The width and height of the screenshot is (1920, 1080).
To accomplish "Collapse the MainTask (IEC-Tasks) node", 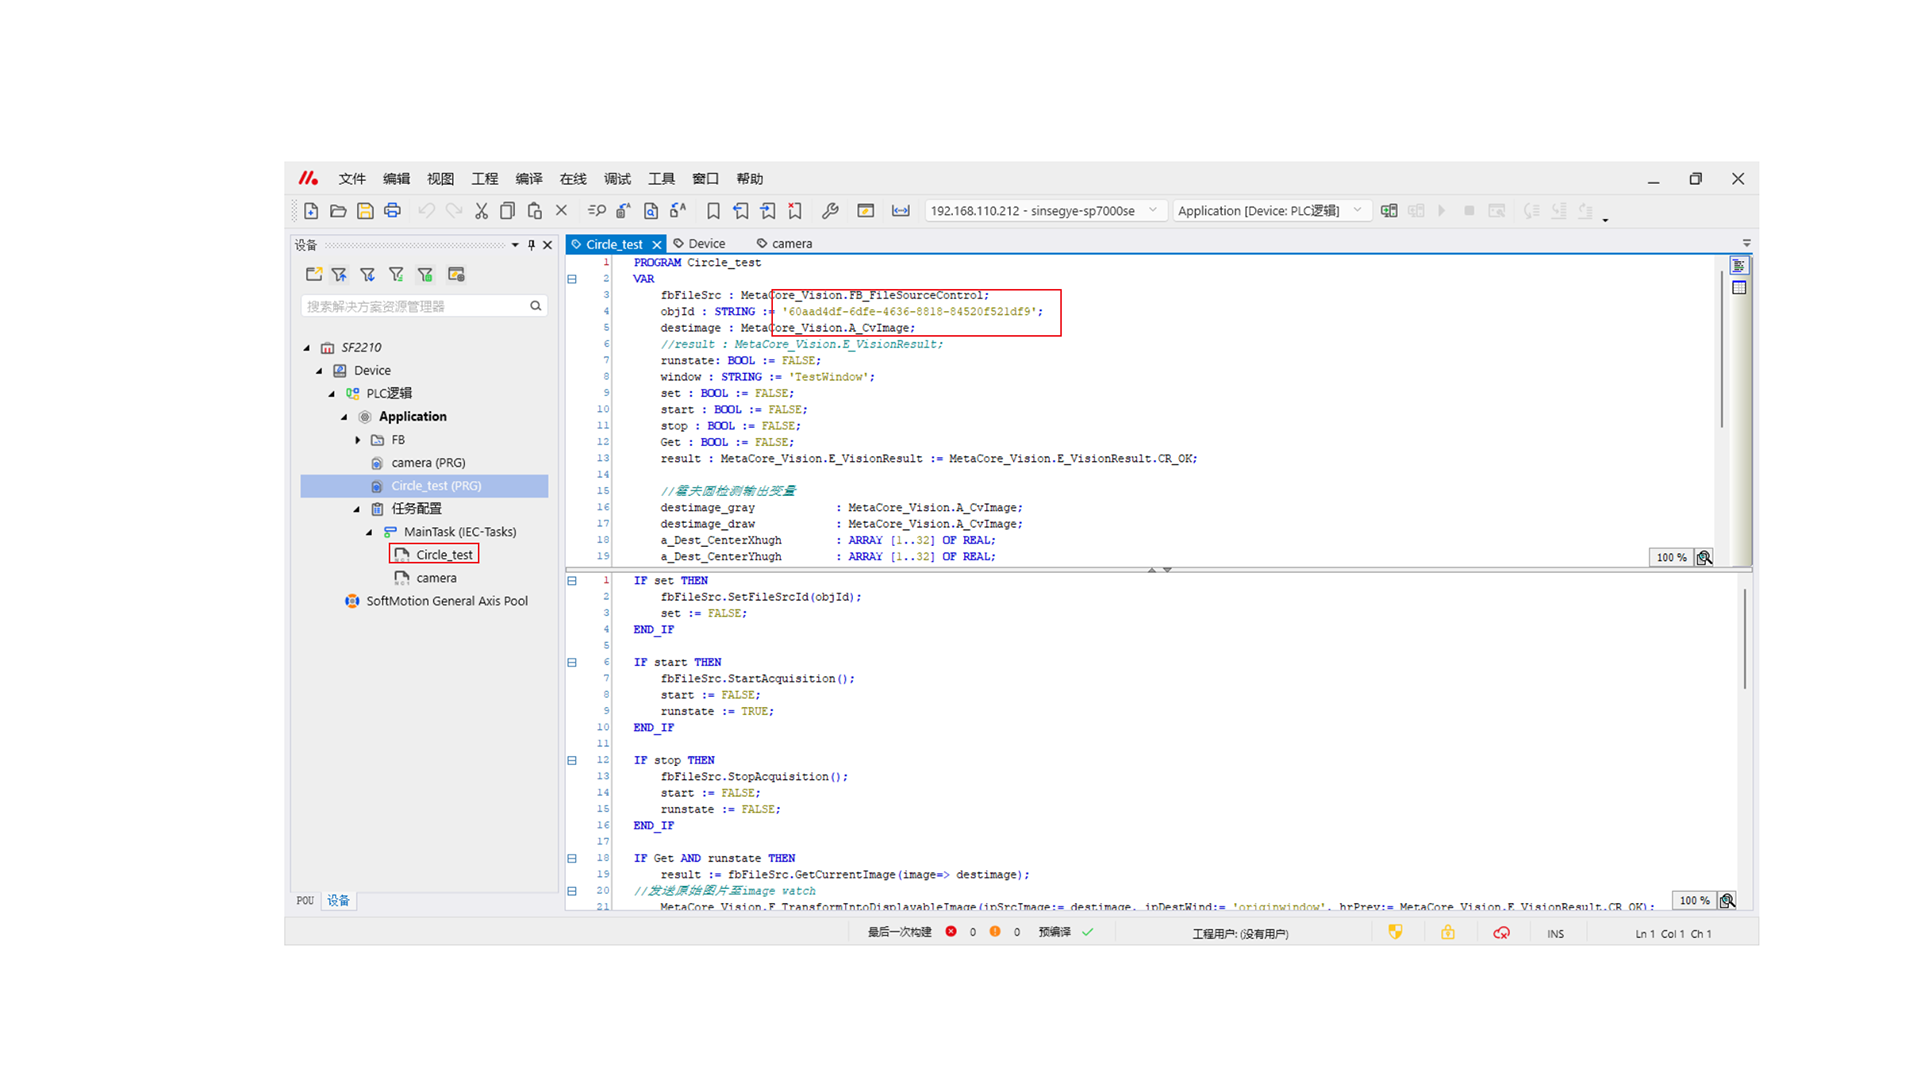I will [370, 532].
